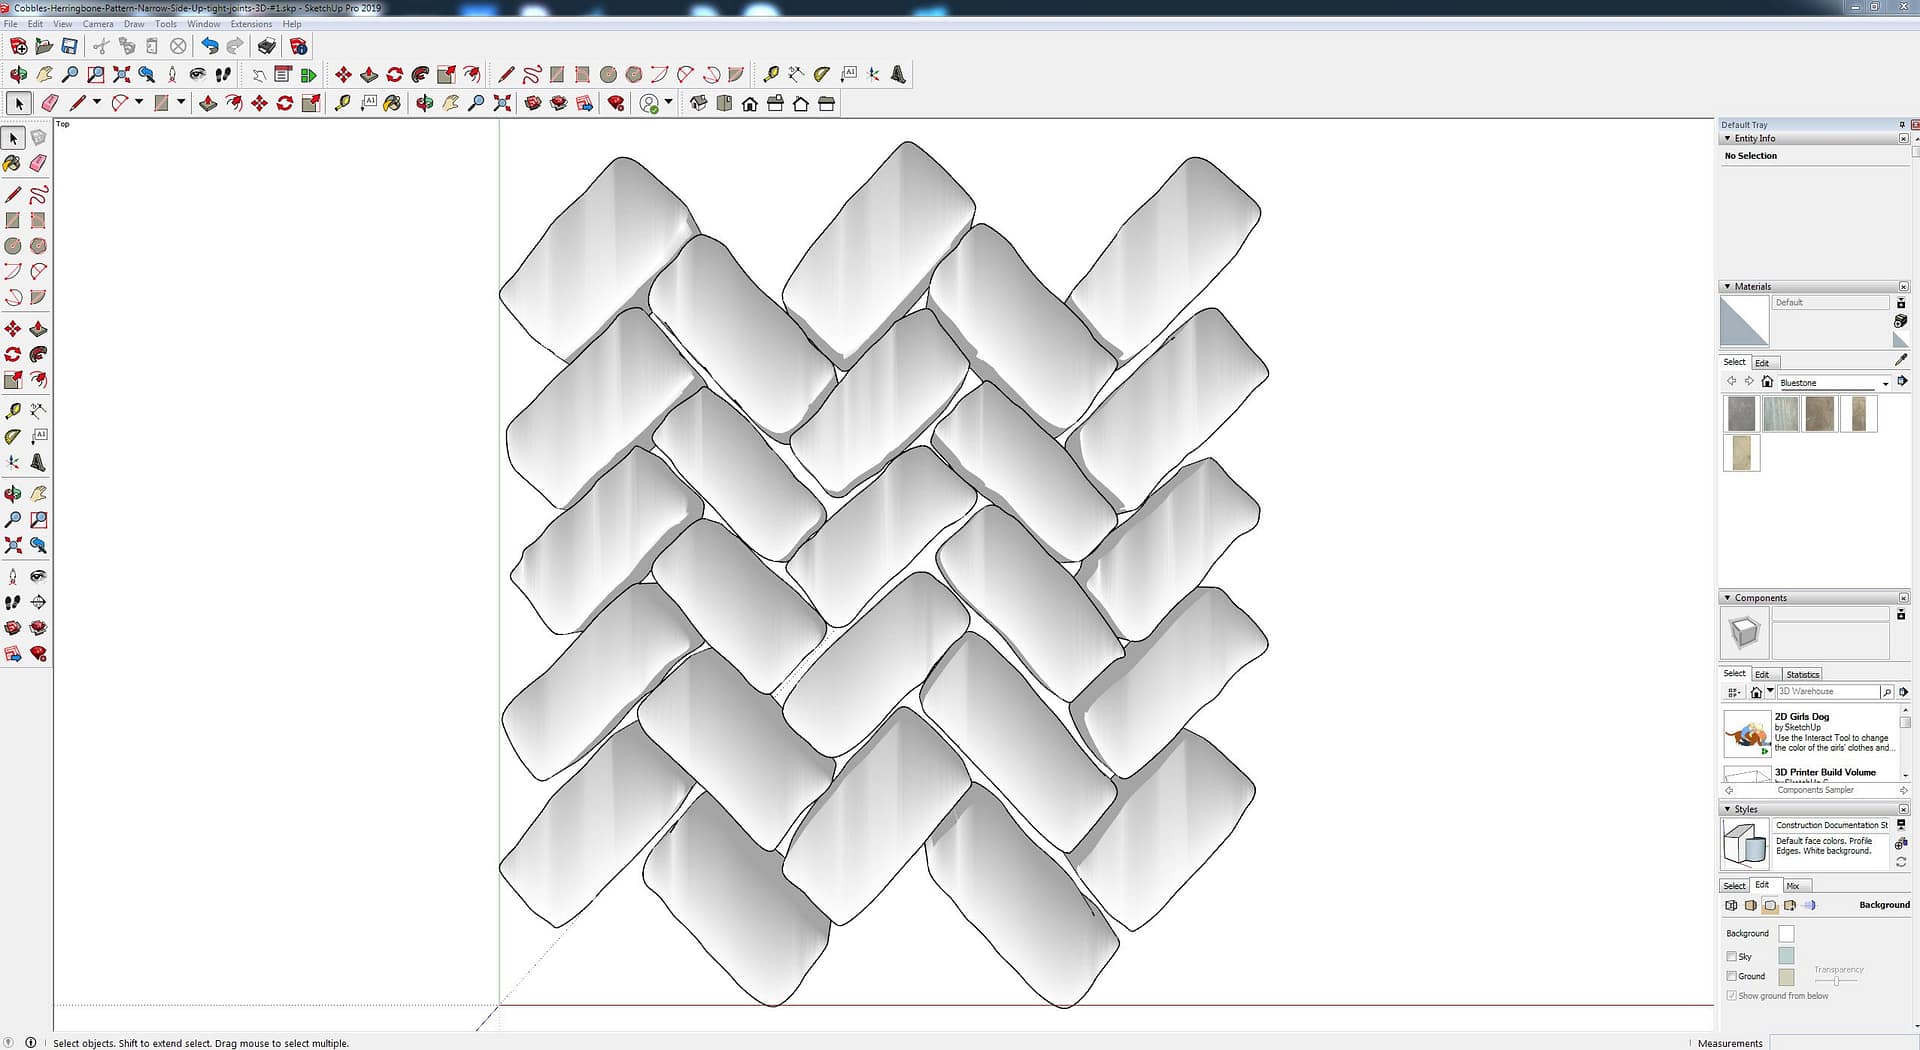
Task: Open the Bluestone materials collection dropdown
Action: [1885, 383]
